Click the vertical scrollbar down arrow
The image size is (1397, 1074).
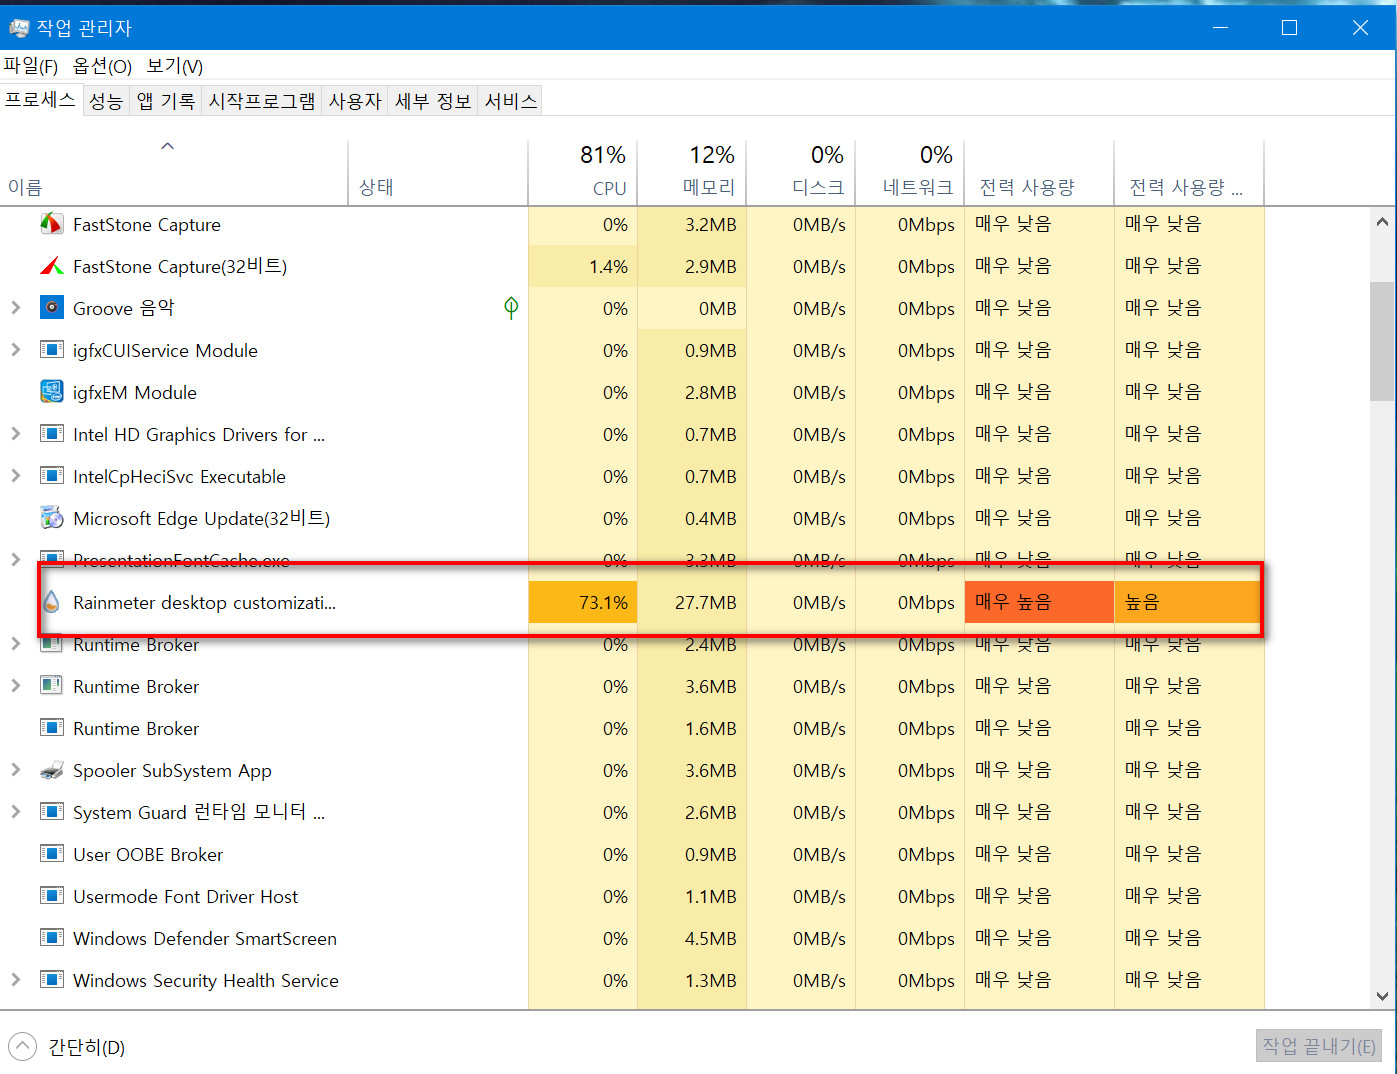coord(1382,996)
